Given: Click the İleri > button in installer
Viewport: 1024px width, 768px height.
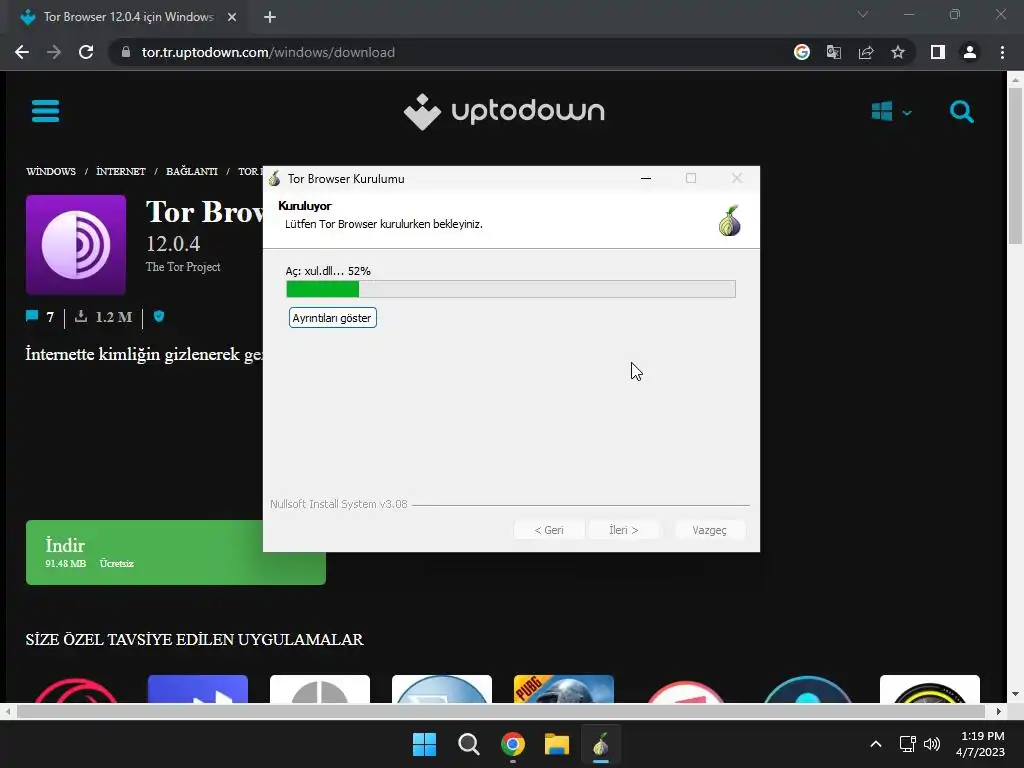Looking at the screenshot, I should tap(624, 530).
